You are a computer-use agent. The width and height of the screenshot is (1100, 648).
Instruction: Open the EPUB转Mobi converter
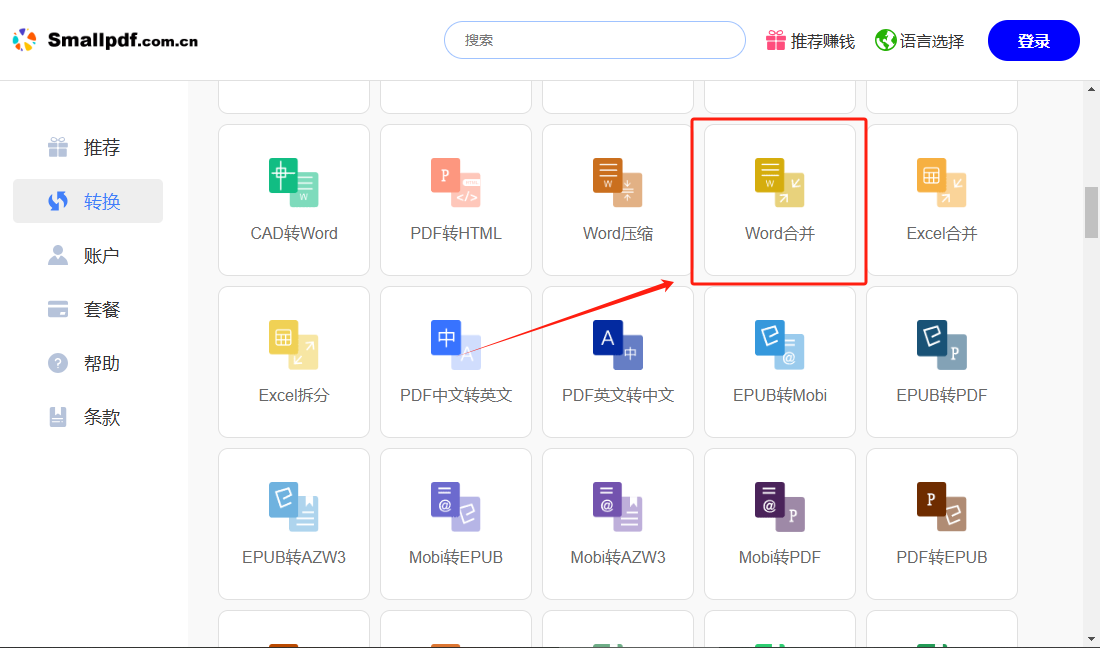coord(779,362)
